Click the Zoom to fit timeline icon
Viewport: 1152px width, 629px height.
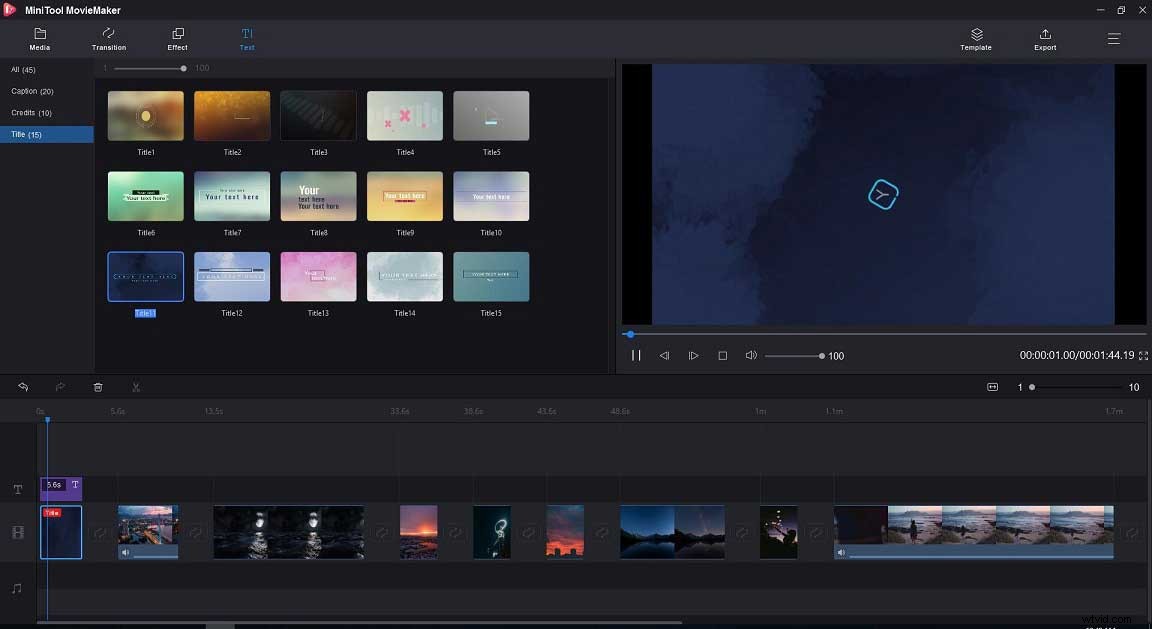tap(994, 387)
